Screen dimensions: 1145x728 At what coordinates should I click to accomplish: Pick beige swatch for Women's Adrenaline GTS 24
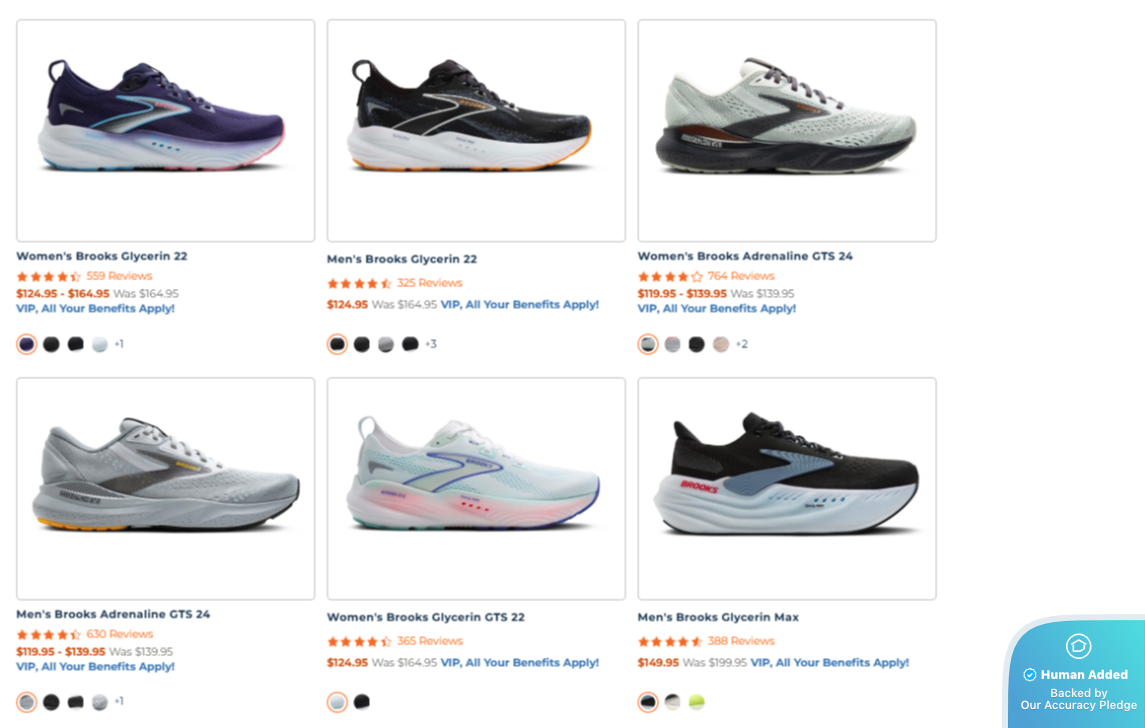tap(721, 344)
